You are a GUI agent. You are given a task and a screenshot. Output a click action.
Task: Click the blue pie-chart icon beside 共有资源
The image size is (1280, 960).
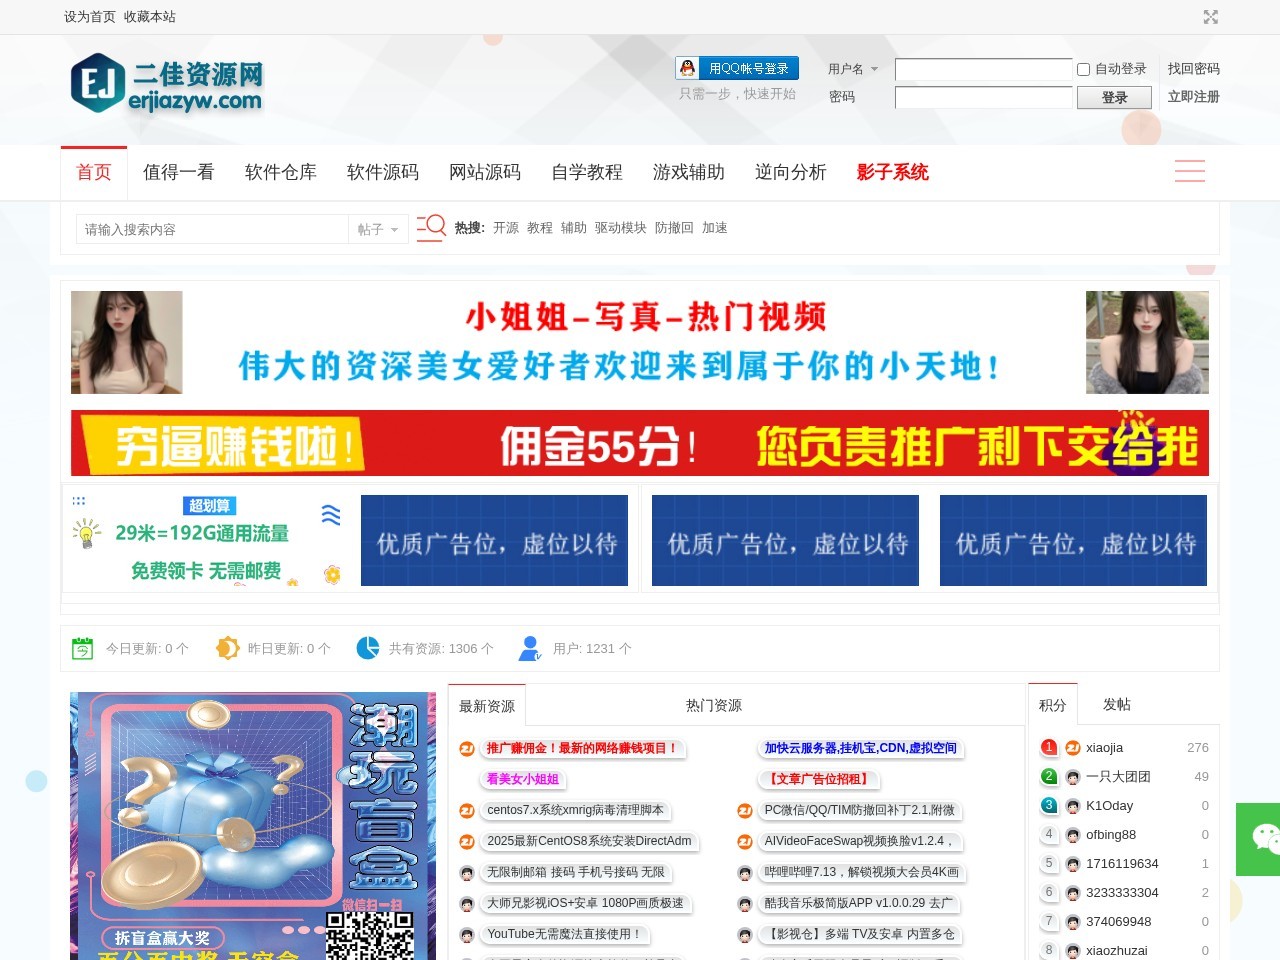pyautogui.click(x=367, y=648)
